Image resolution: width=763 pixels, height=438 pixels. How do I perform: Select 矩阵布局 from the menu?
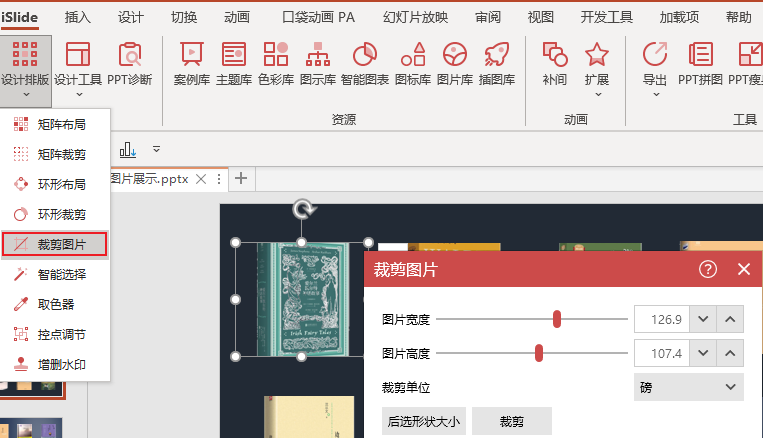click(55, 125)
